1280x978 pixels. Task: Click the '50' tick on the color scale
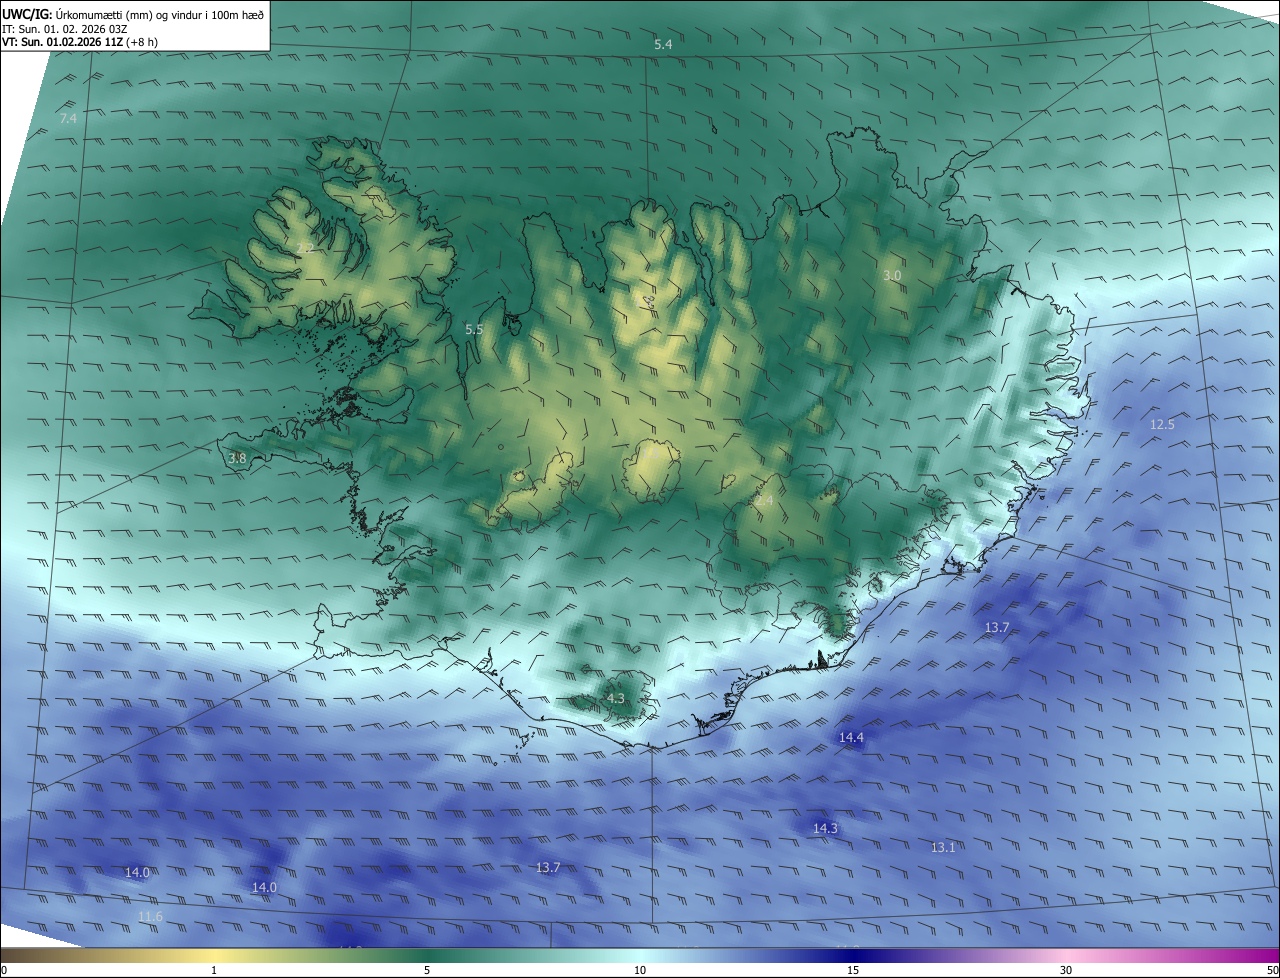tap(1272, 970)
